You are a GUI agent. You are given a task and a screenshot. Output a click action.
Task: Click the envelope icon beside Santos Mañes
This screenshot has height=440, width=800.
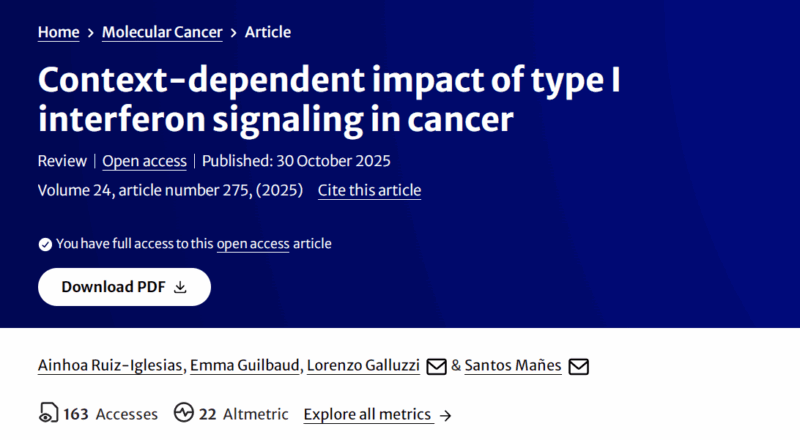(x=578, y=367)
